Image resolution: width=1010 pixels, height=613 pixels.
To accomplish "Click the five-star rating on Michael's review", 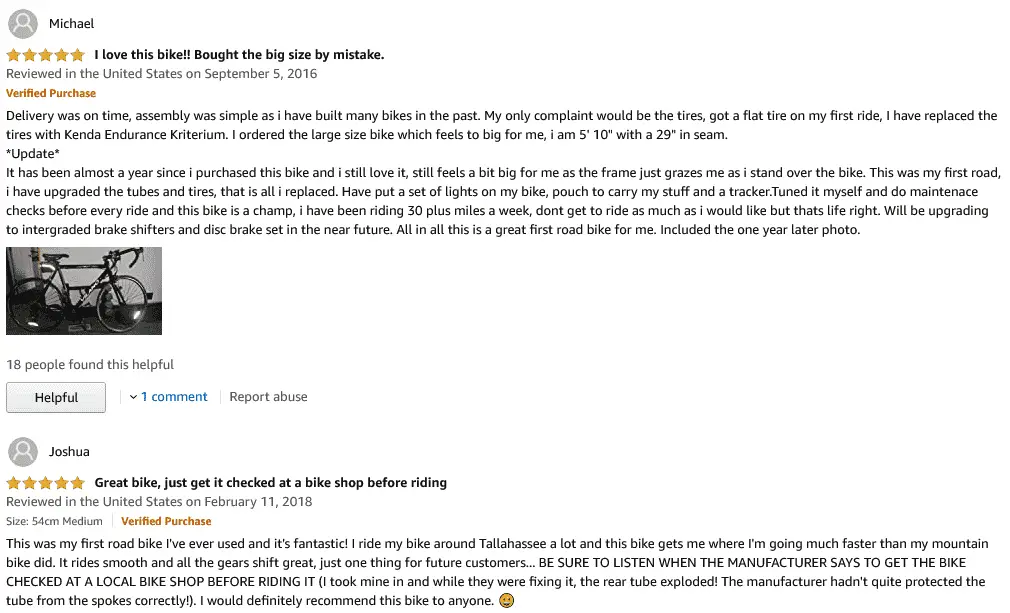I will click(x=45, y=55).
